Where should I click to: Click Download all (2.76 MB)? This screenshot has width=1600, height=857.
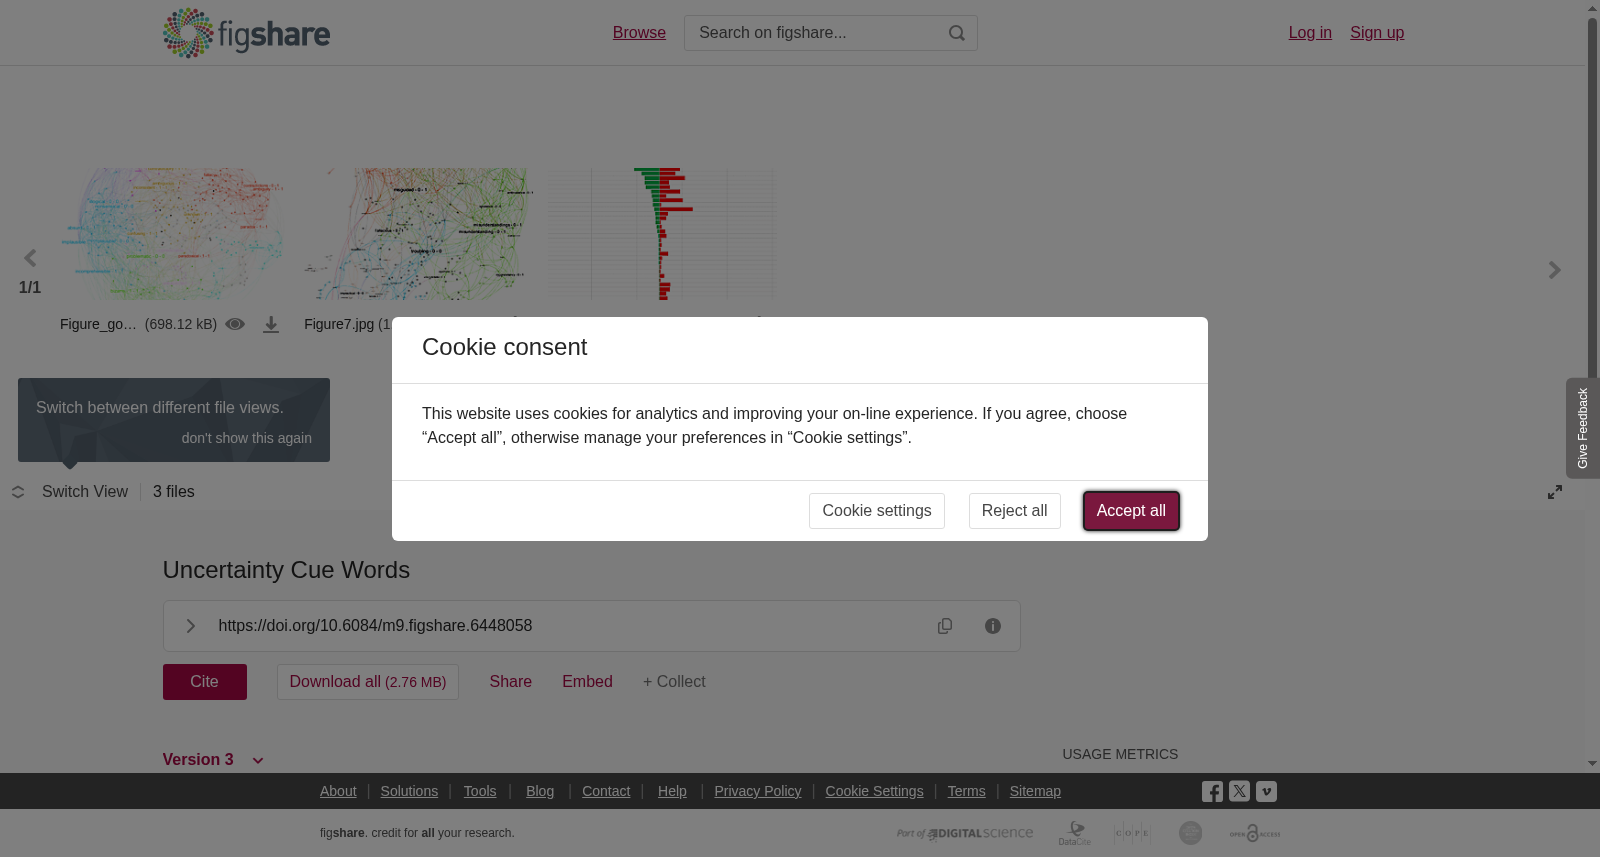[x=368, y=682]
